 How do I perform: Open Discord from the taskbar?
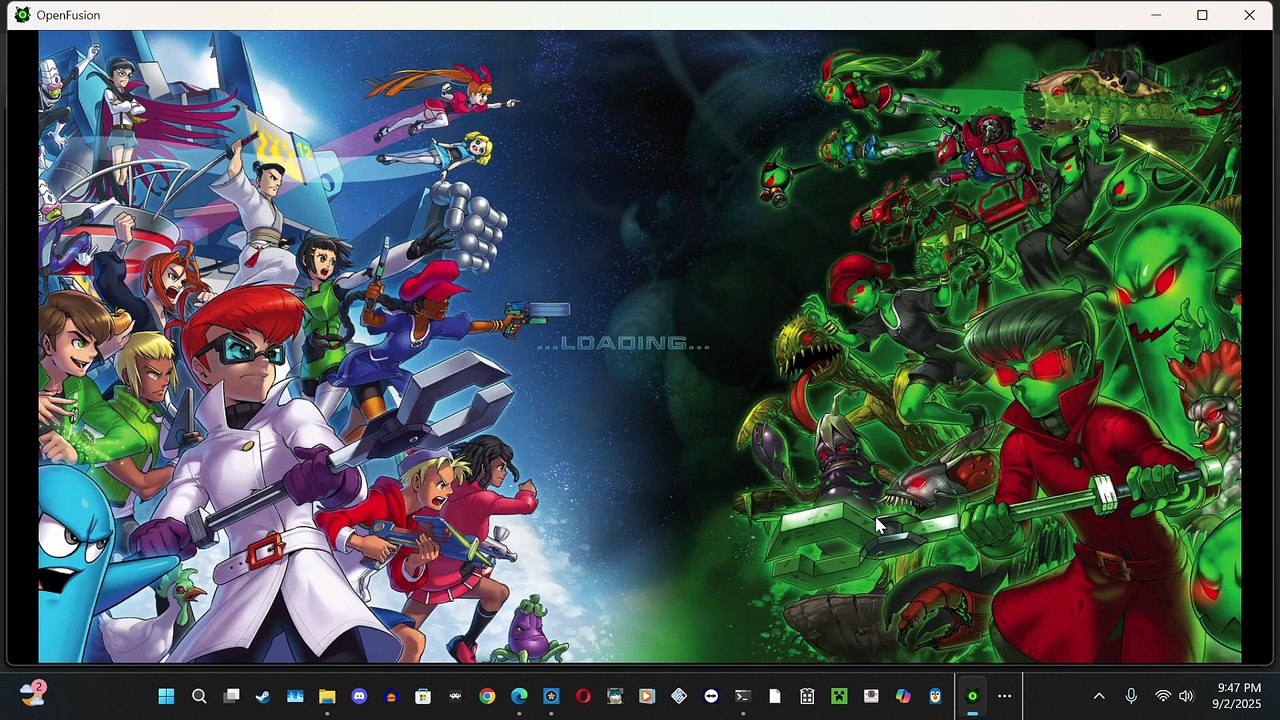pyautogui.click(x=359, y=696)
